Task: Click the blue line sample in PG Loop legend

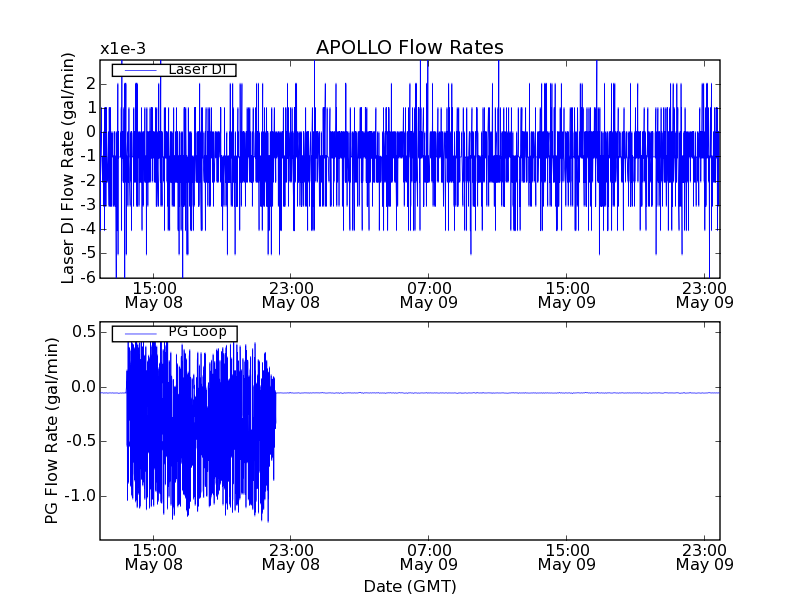Action: [x=138, y=333]
